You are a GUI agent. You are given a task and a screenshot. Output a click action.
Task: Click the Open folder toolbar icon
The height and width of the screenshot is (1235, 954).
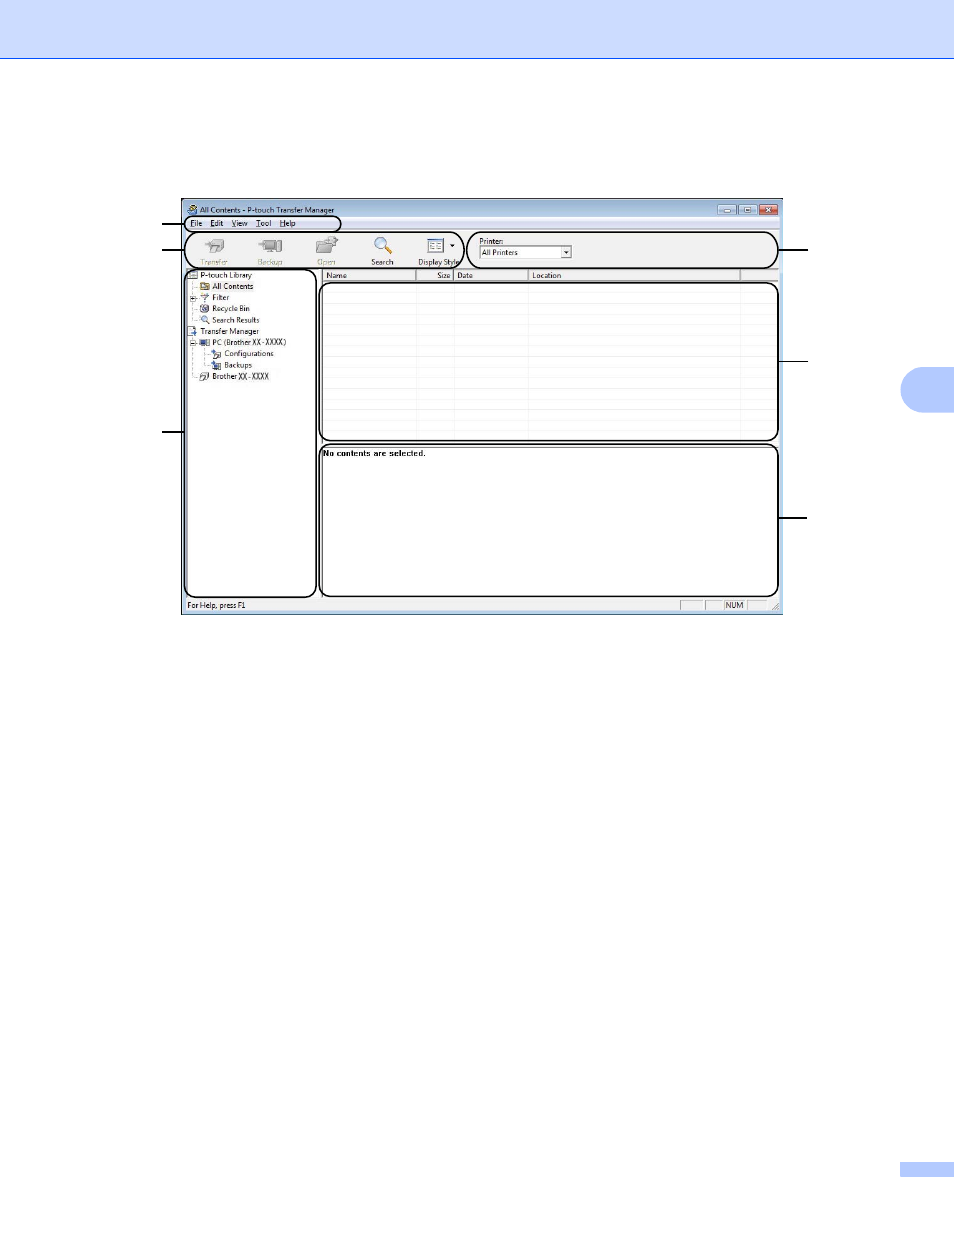coord(327,246)
